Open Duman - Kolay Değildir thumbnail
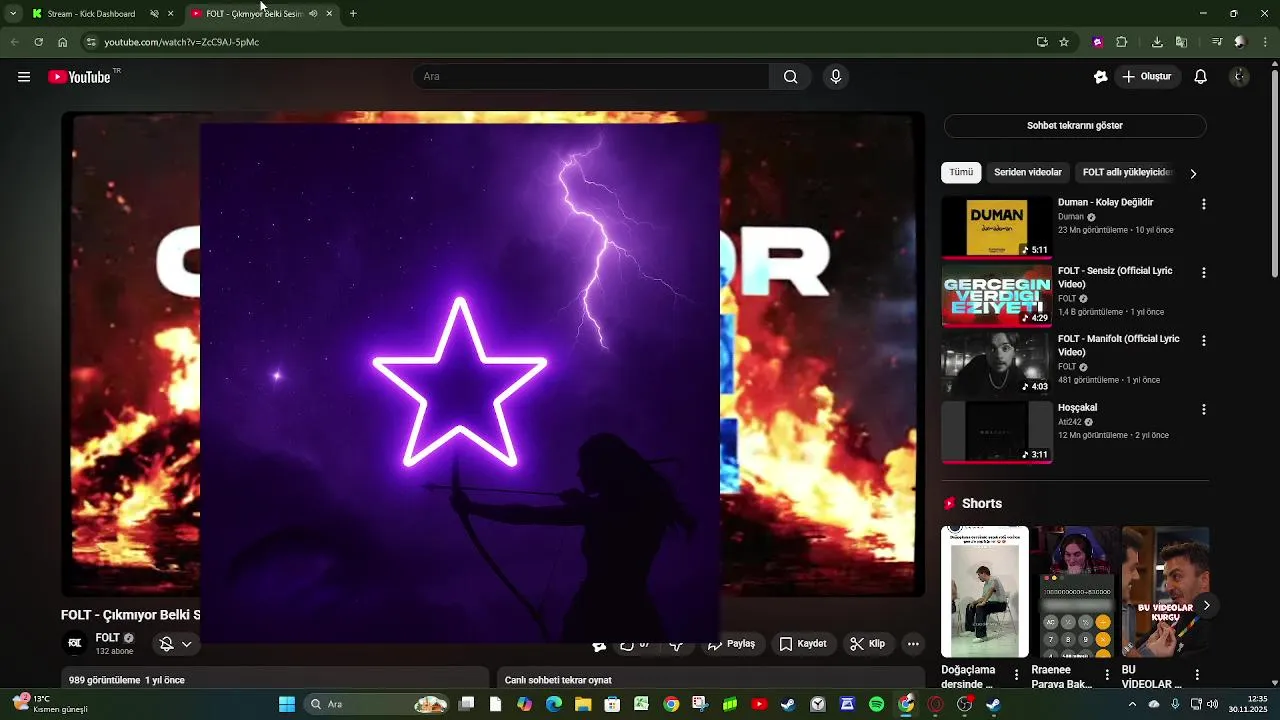Image resolution: width=1280 pixels, height=720 pixels. [x=997, y=227]
